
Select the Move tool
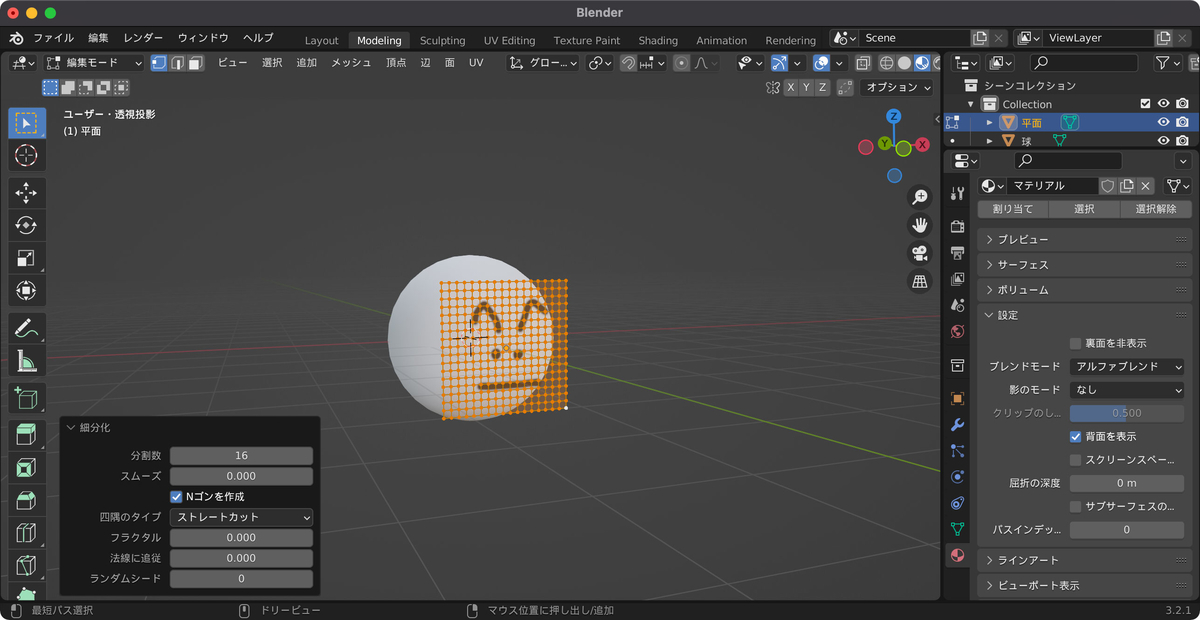point(26,193)
